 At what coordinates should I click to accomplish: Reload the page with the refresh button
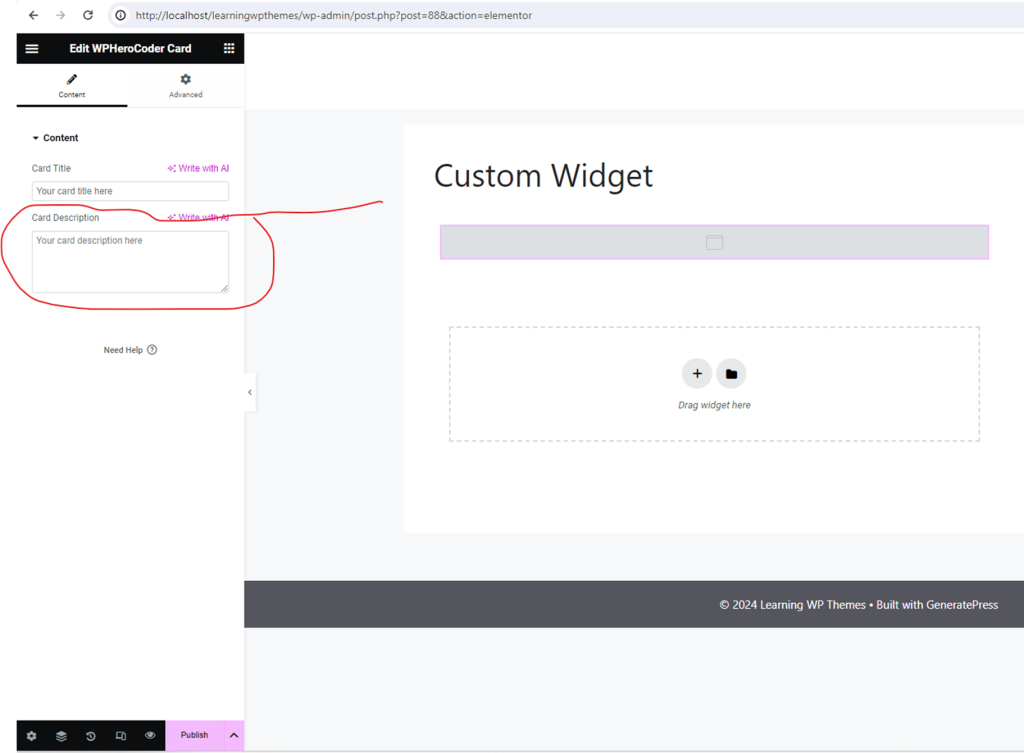click(88, 15)
